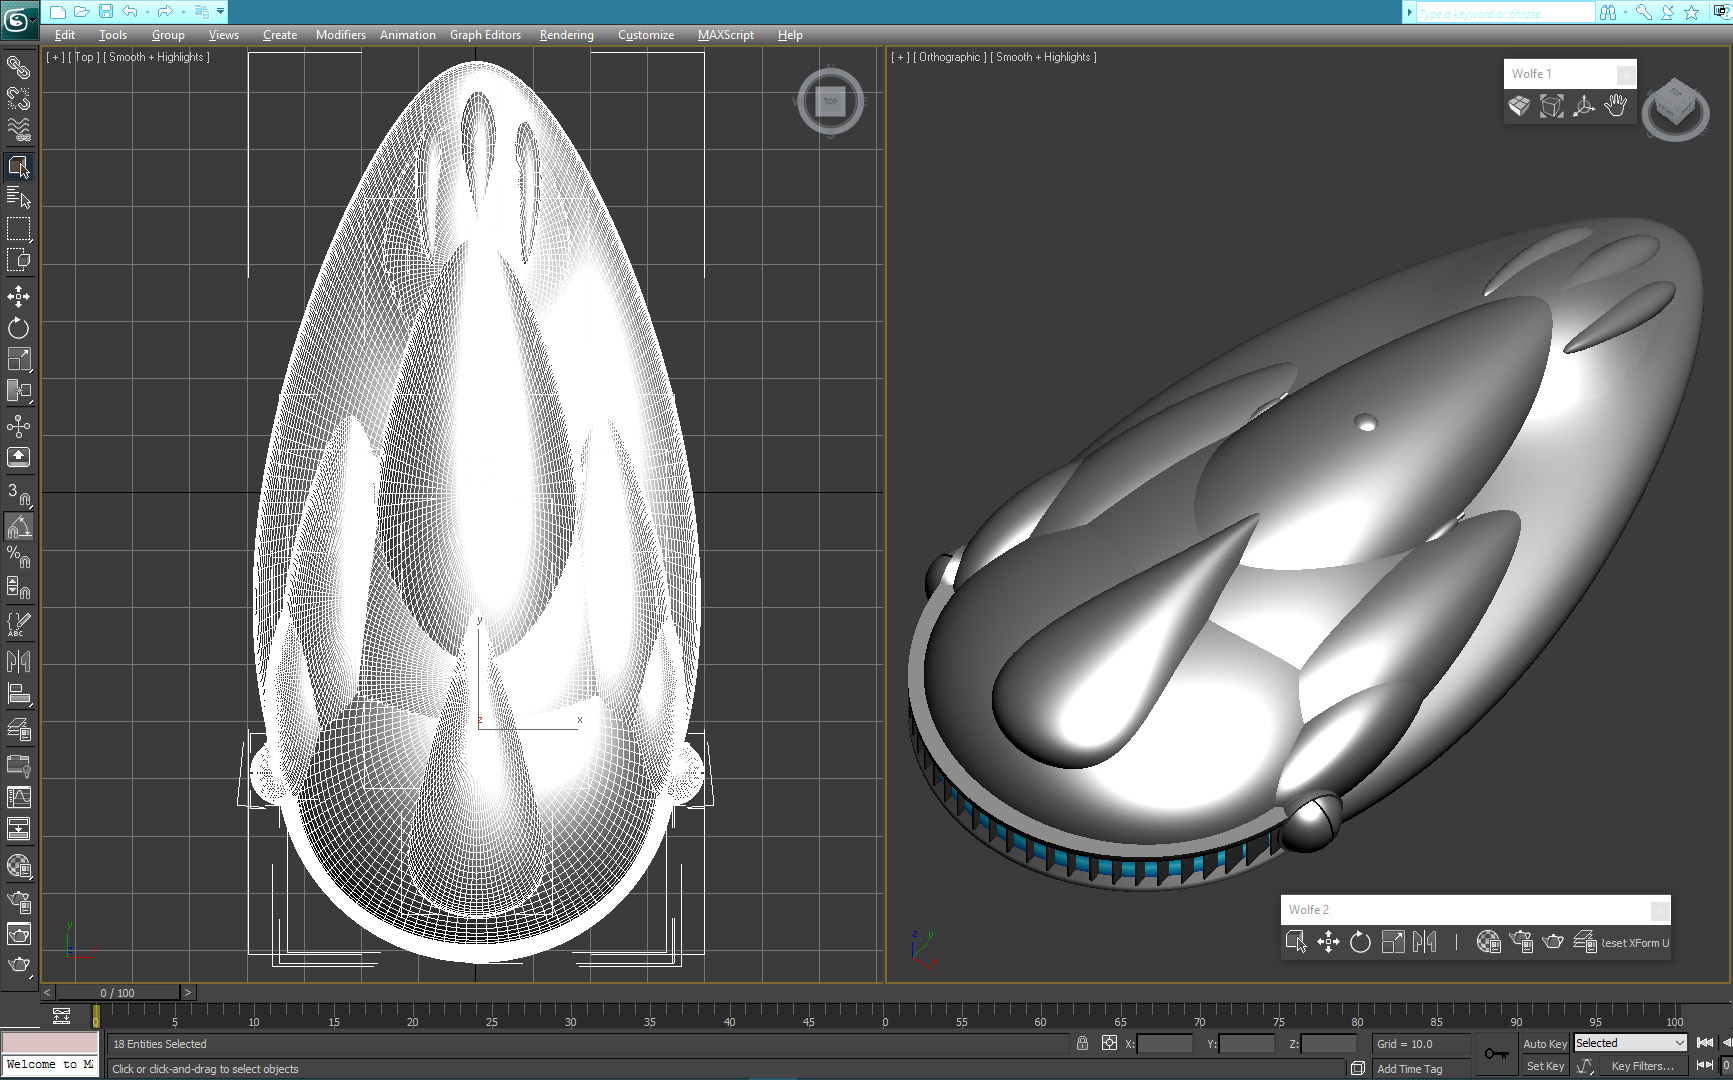Click the Set Keys large key icon
The width and height of the screenshot is (1733, 1080).
[1497, 1054]
